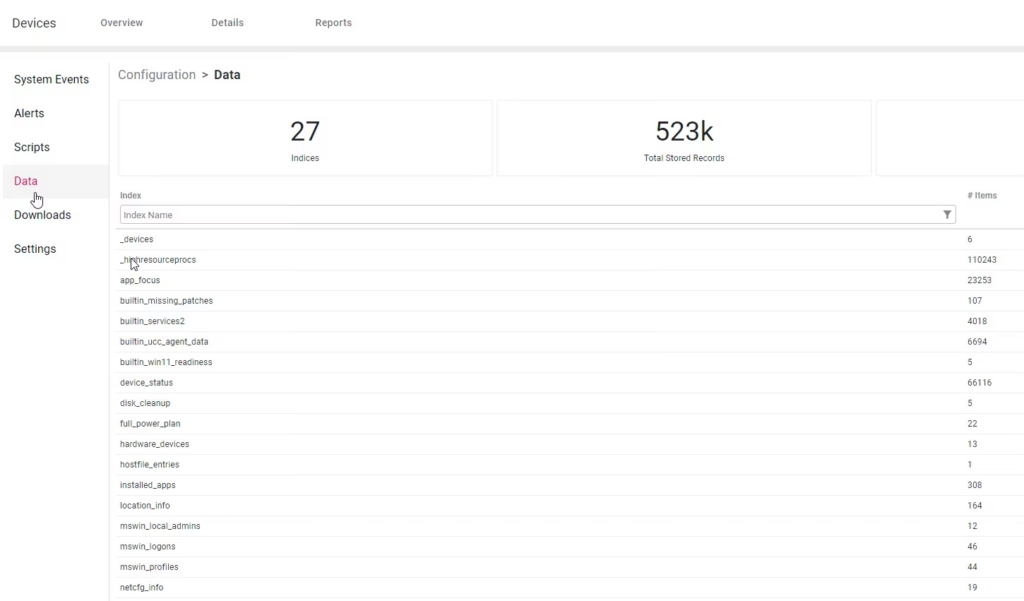Click the 27 Indices summary card
Viewport: 1024px width, 601px height.
(305, 138)
